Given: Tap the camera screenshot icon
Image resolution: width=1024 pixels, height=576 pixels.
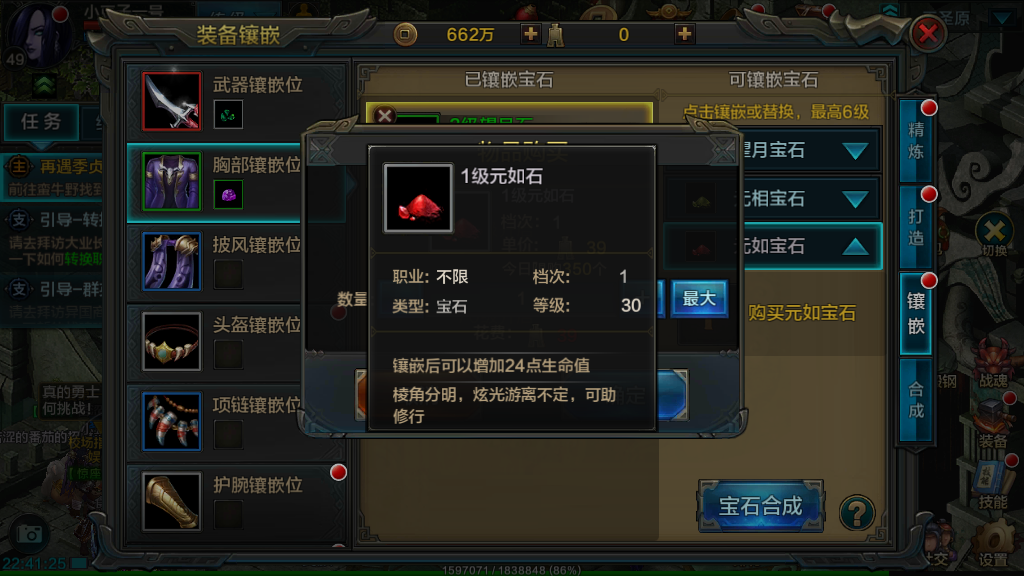Looking at the screenshot, I should (x=29, y=534).
